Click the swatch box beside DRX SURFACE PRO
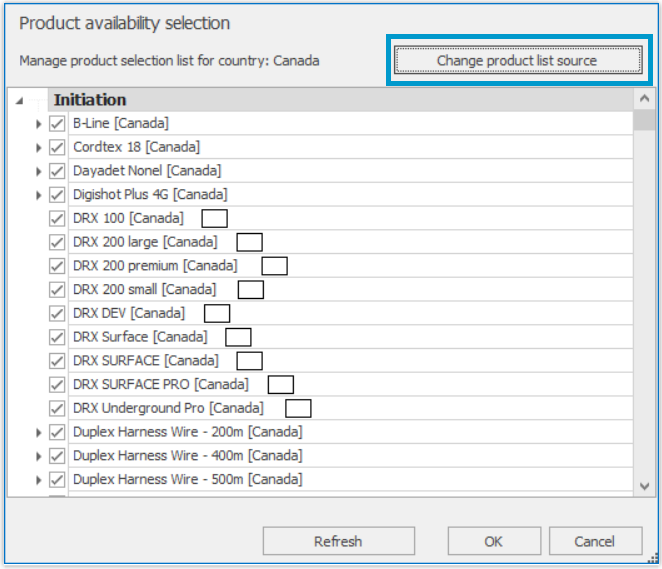The width and height of the screenshot is (662, 569). [281, 385]
